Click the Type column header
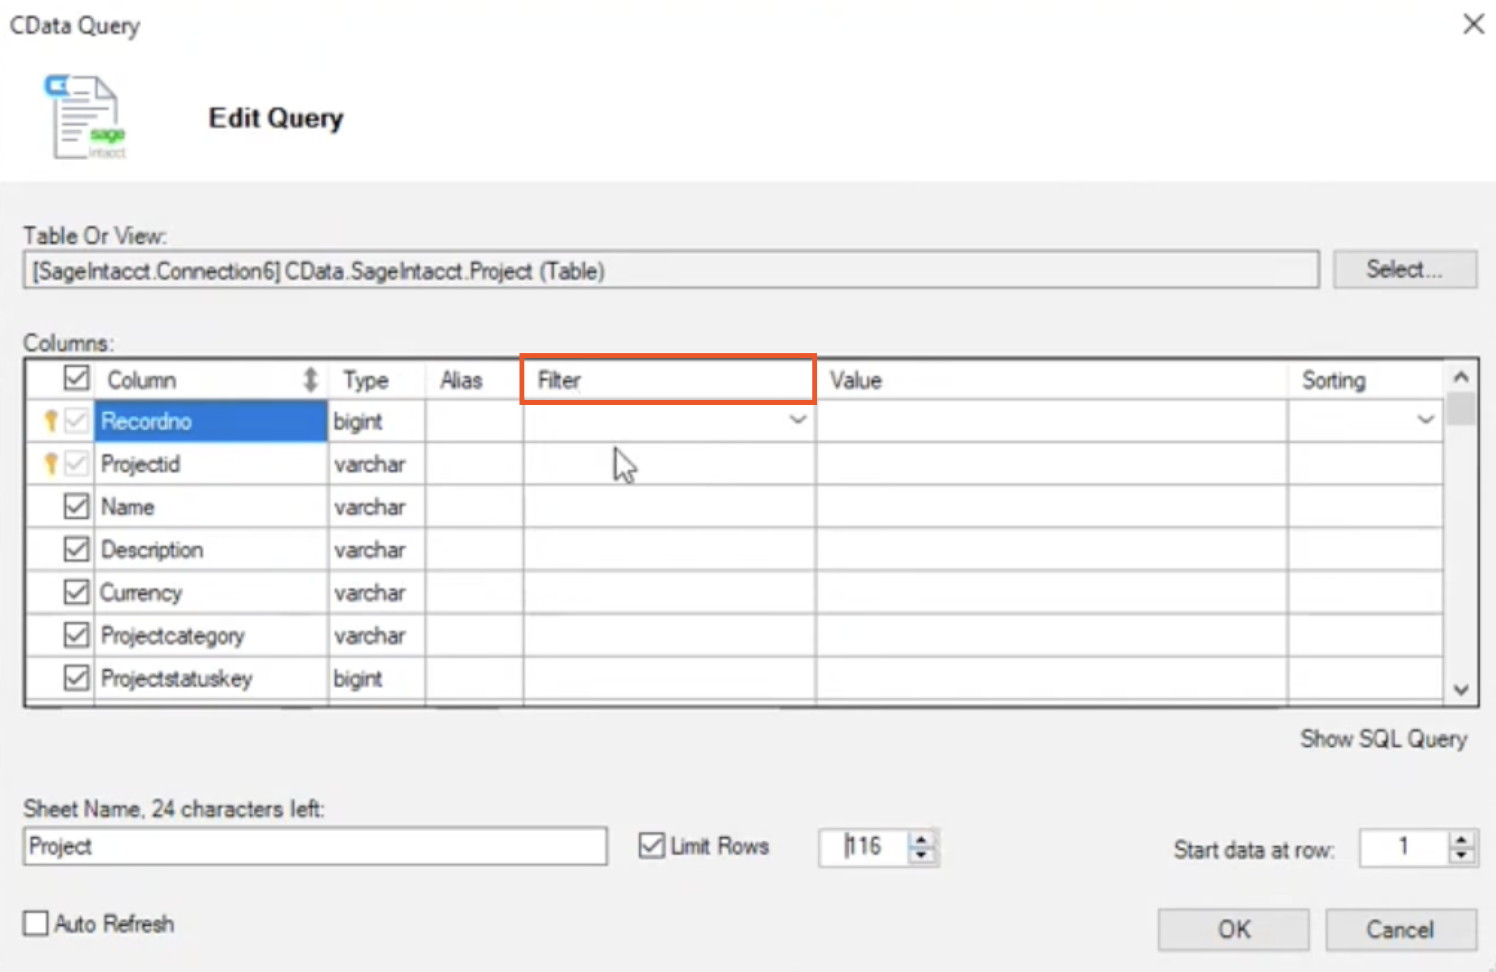This screenshot has height=972, width=1496. coord(365,380)
